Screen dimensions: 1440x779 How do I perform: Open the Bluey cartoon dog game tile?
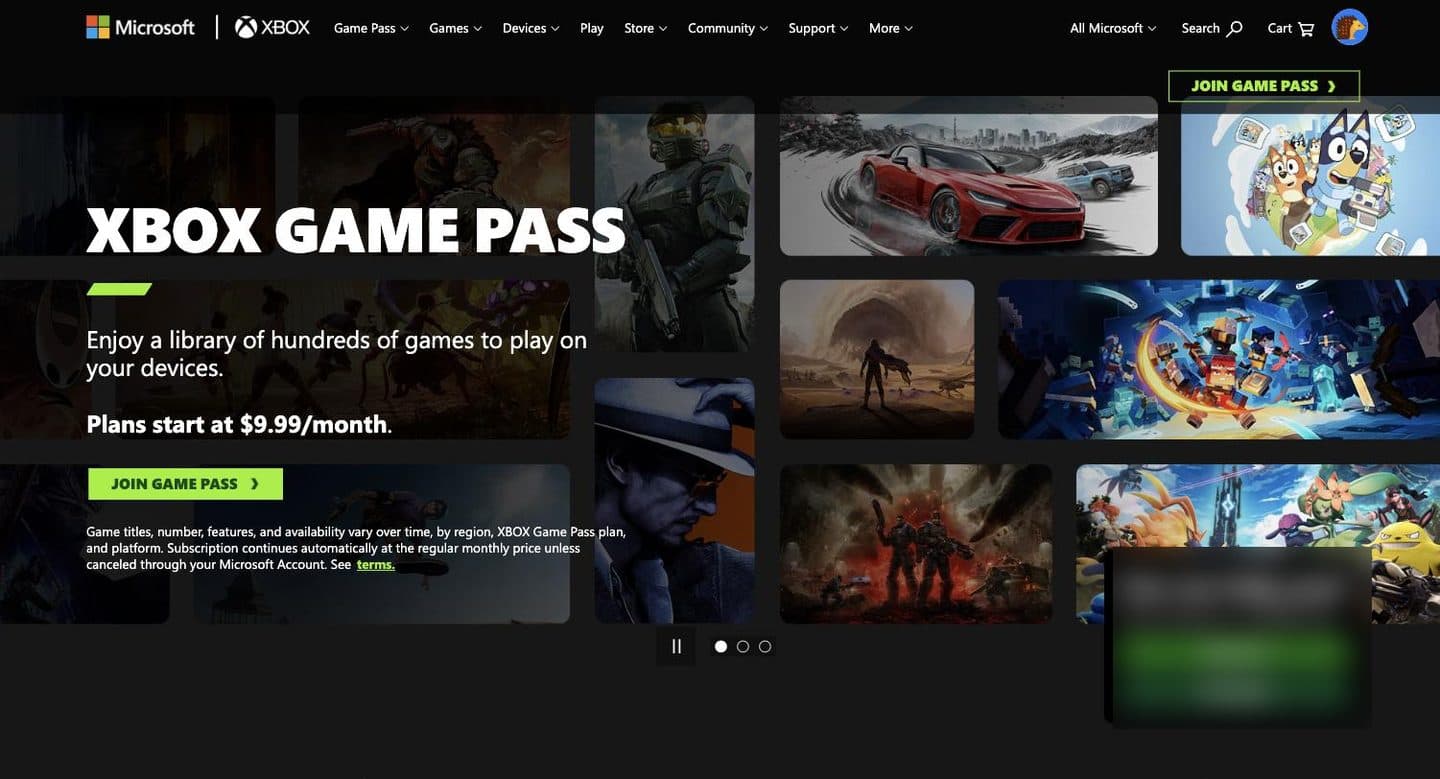[x=1310, y=176]
